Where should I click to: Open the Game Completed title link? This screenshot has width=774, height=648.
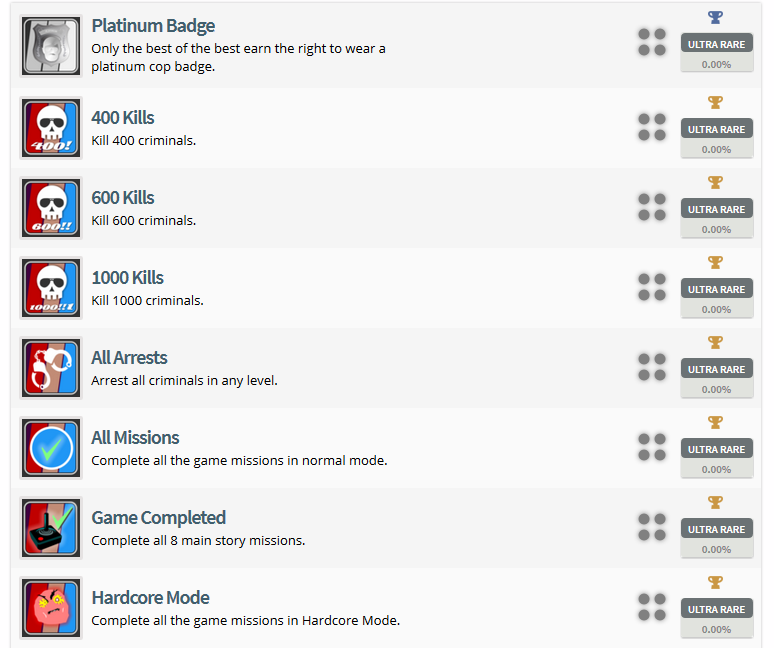click(158, 517)
